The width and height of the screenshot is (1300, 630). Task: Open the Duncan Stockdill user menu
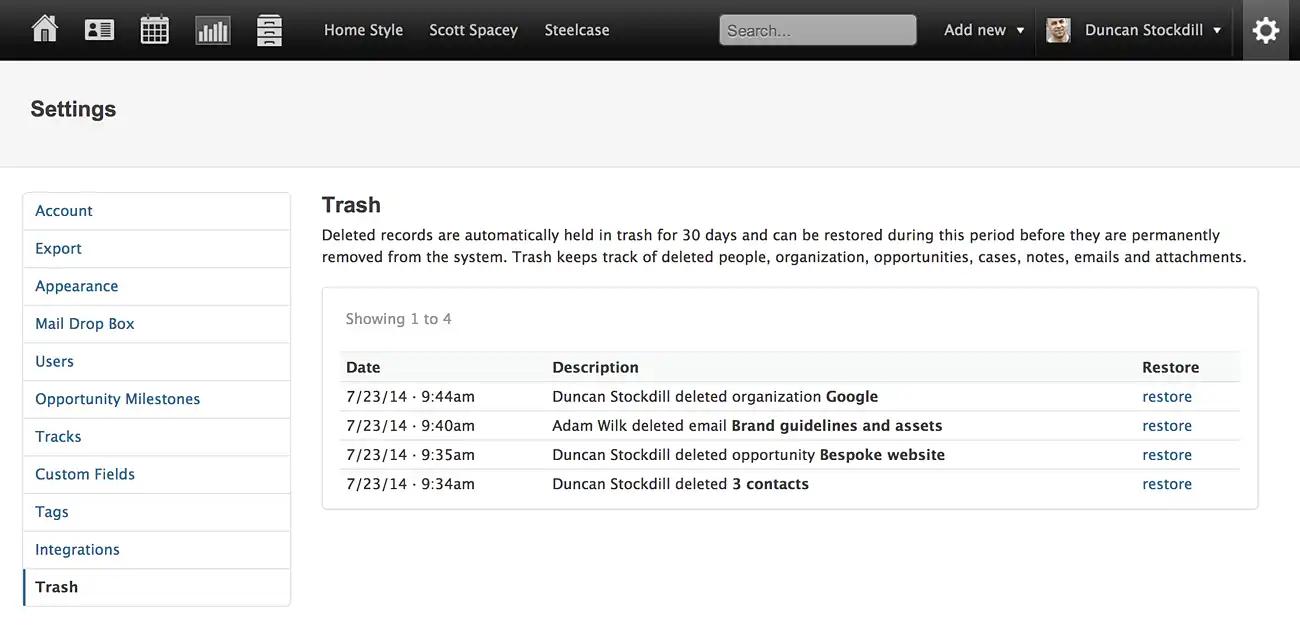[1154, 30]
